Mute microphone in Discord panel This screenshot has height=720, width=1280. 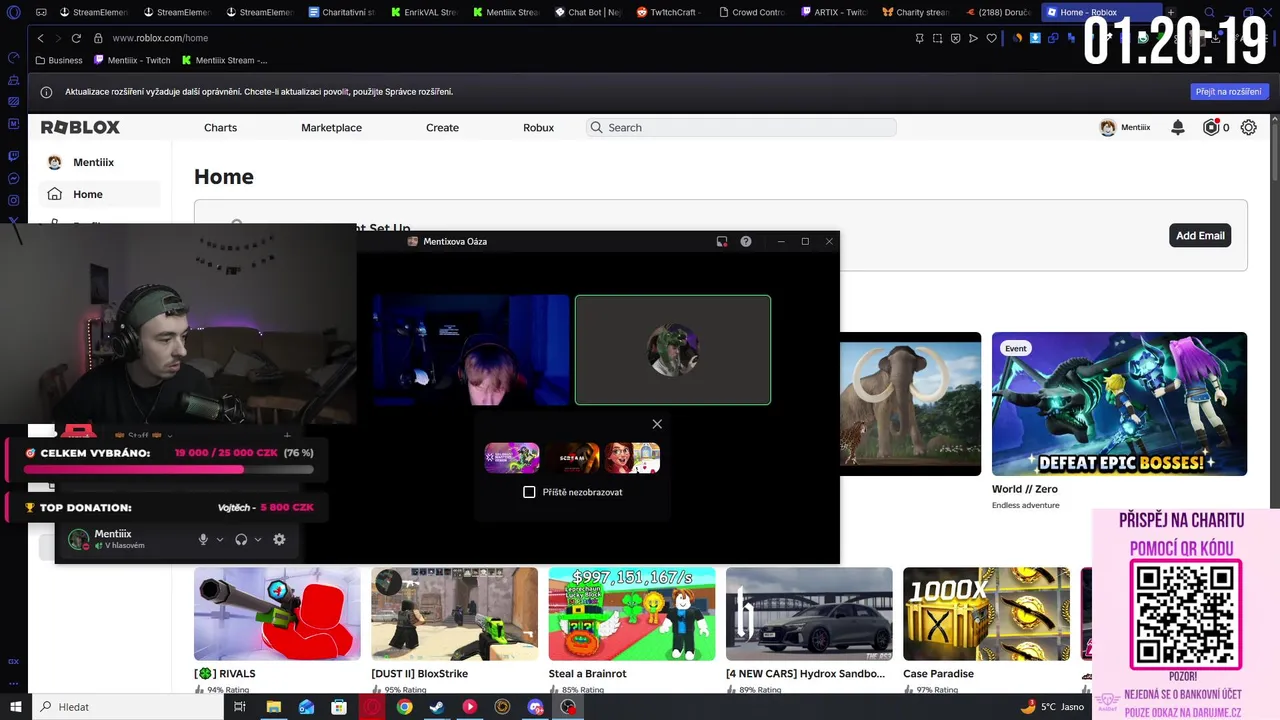tap(203, 539)
